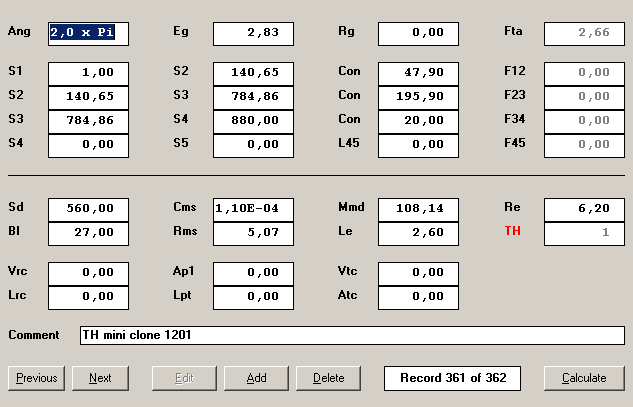Click the Bl value field
The width and height of the screenshot is (633, 407).
[x=88, y=233]
